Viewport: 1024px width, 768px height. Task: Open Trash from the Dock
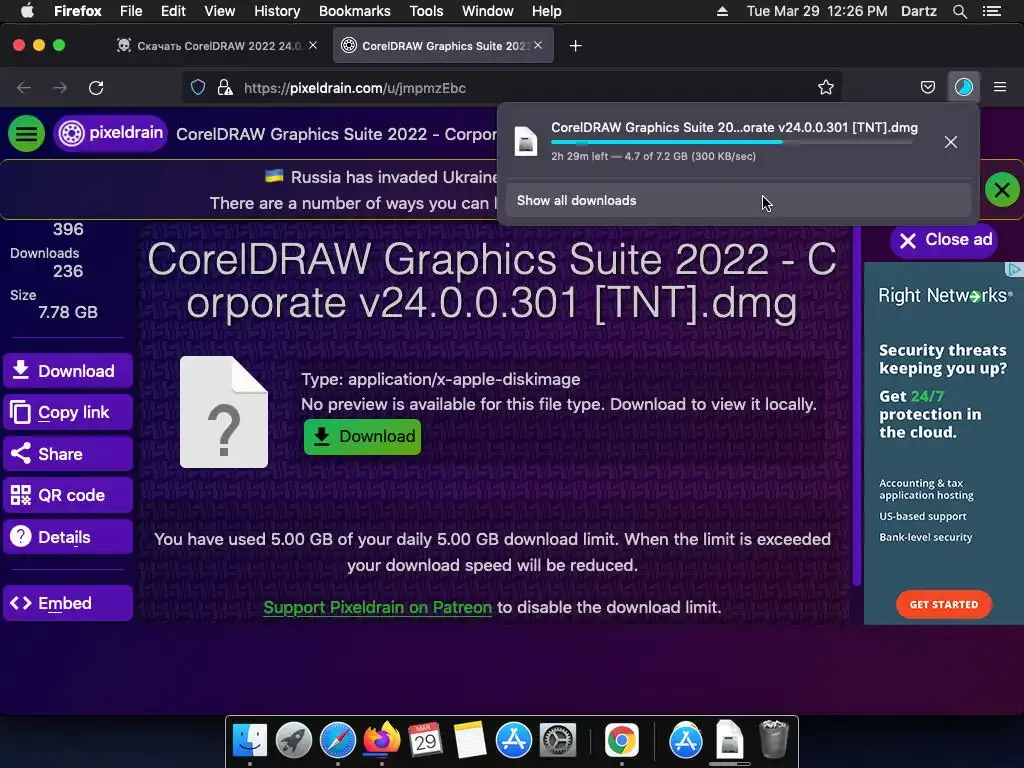(774, 740)
